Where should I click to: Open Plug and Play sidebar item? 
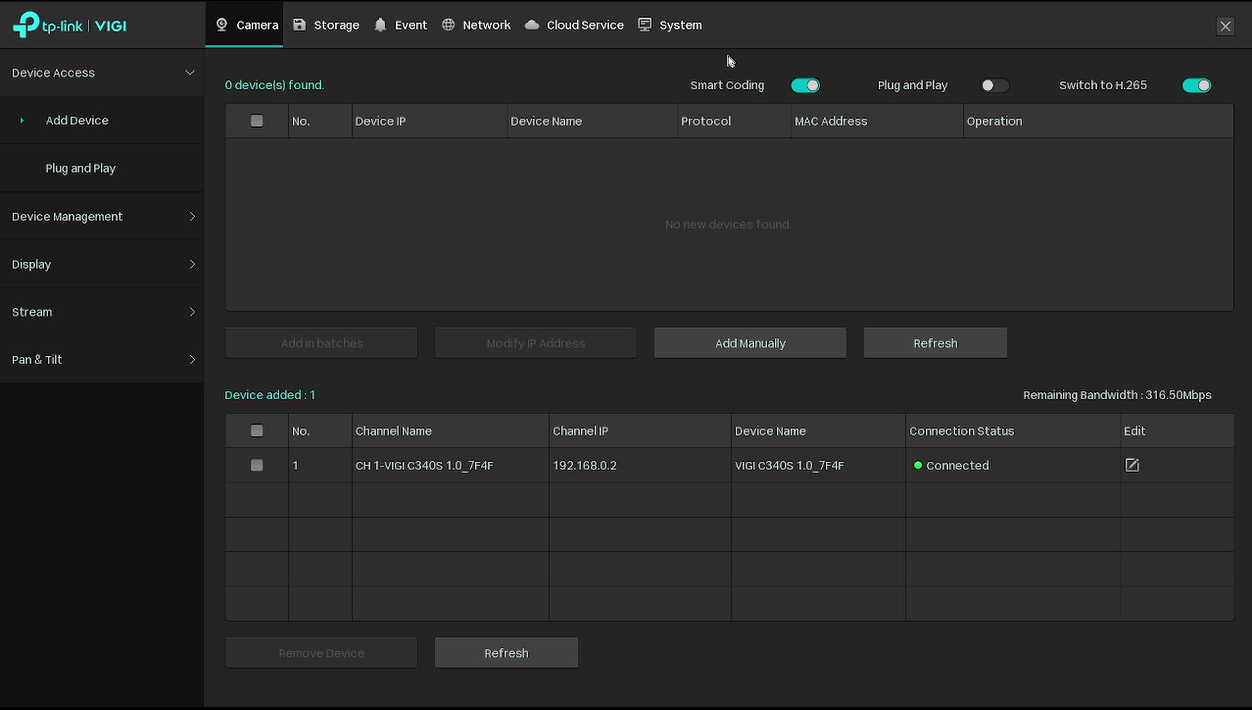click(x=101, y=168)
